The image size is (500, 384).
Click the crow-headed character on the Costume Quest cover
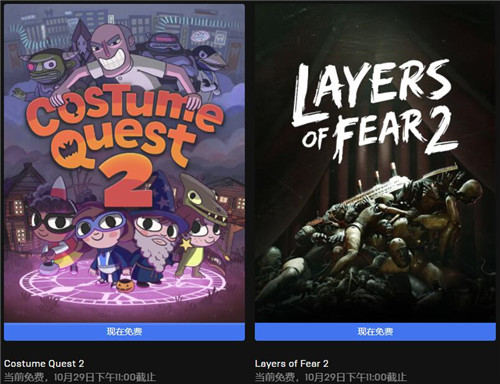(x=208, y=68)
